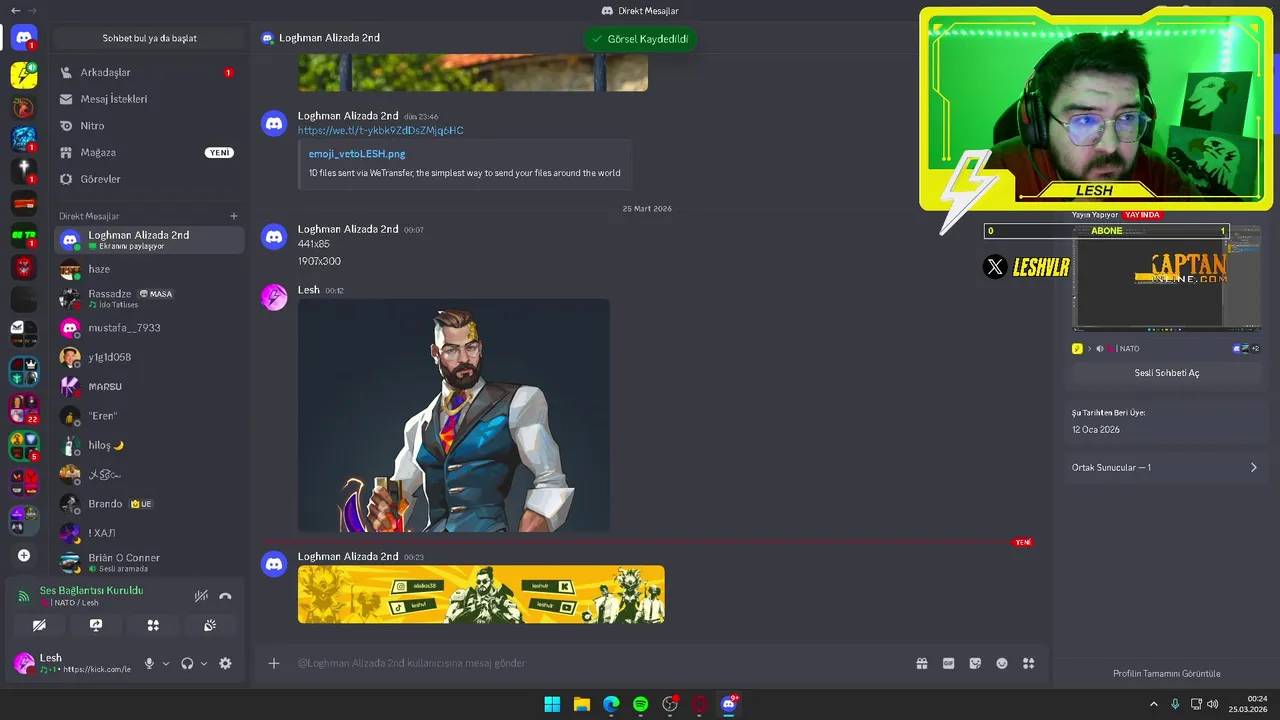Disconnect from voice with hang-up icon
This screenshot has width=1280, height=720.
225,596
